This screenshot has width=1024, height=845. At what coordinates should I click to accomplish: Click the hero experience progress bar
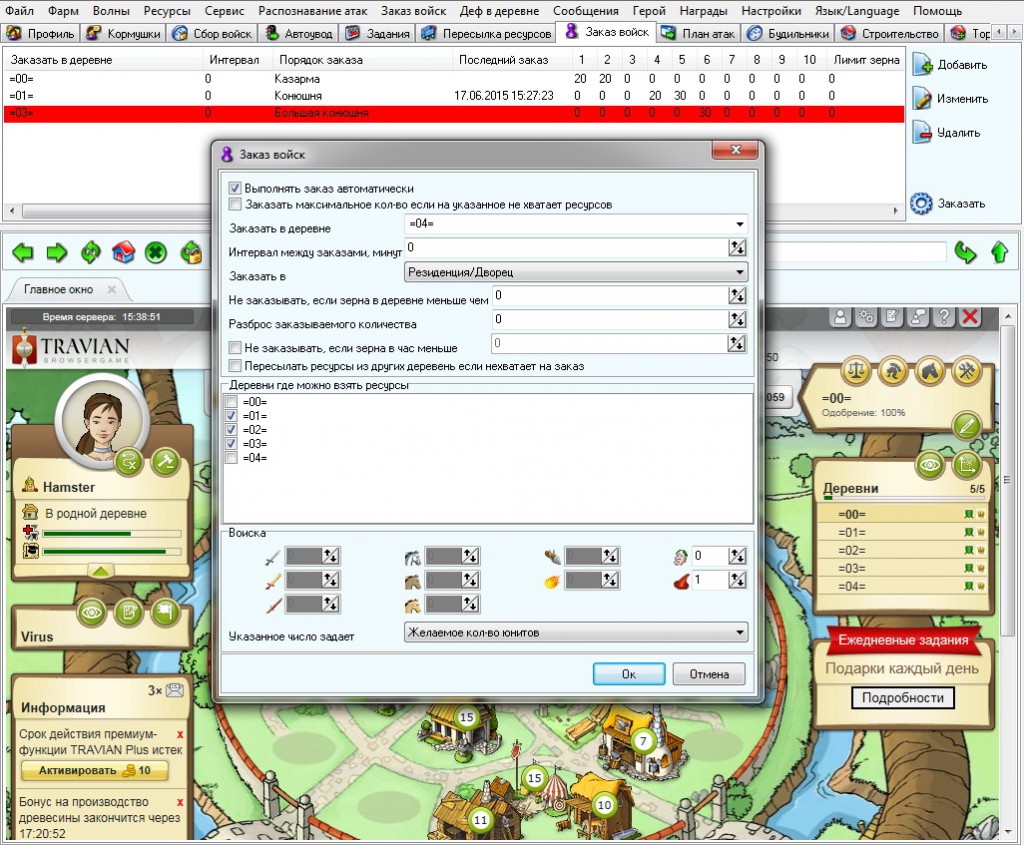(x=112, y=552)
